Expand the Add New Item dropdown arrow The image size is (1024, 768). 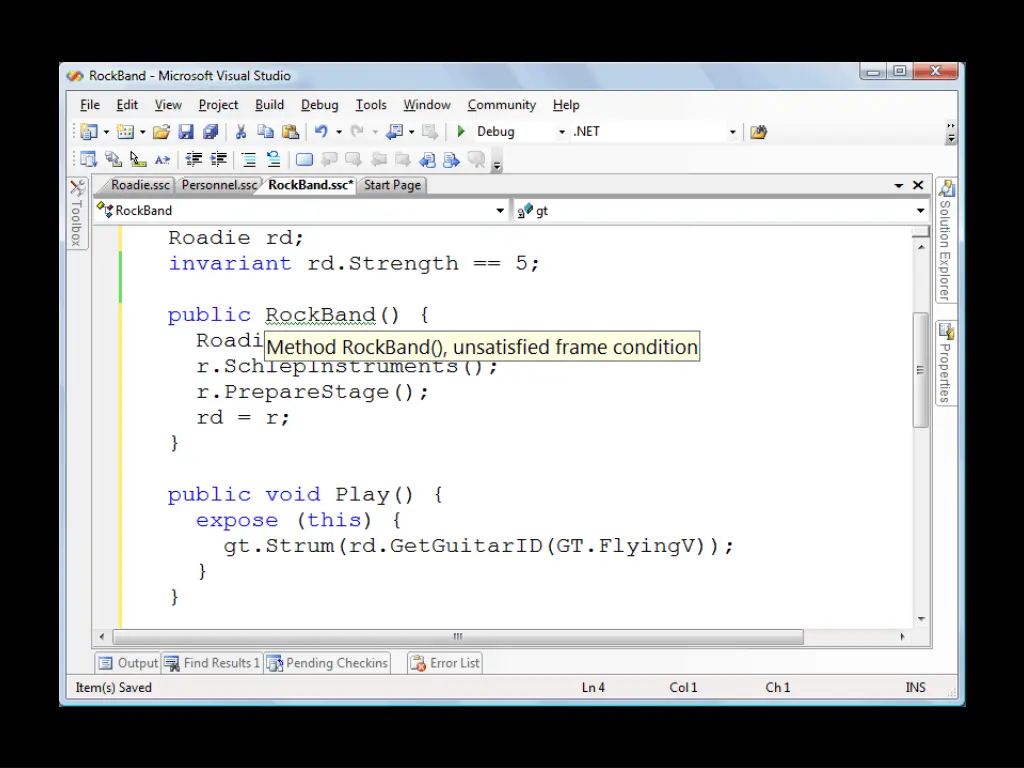pos(142,132)
